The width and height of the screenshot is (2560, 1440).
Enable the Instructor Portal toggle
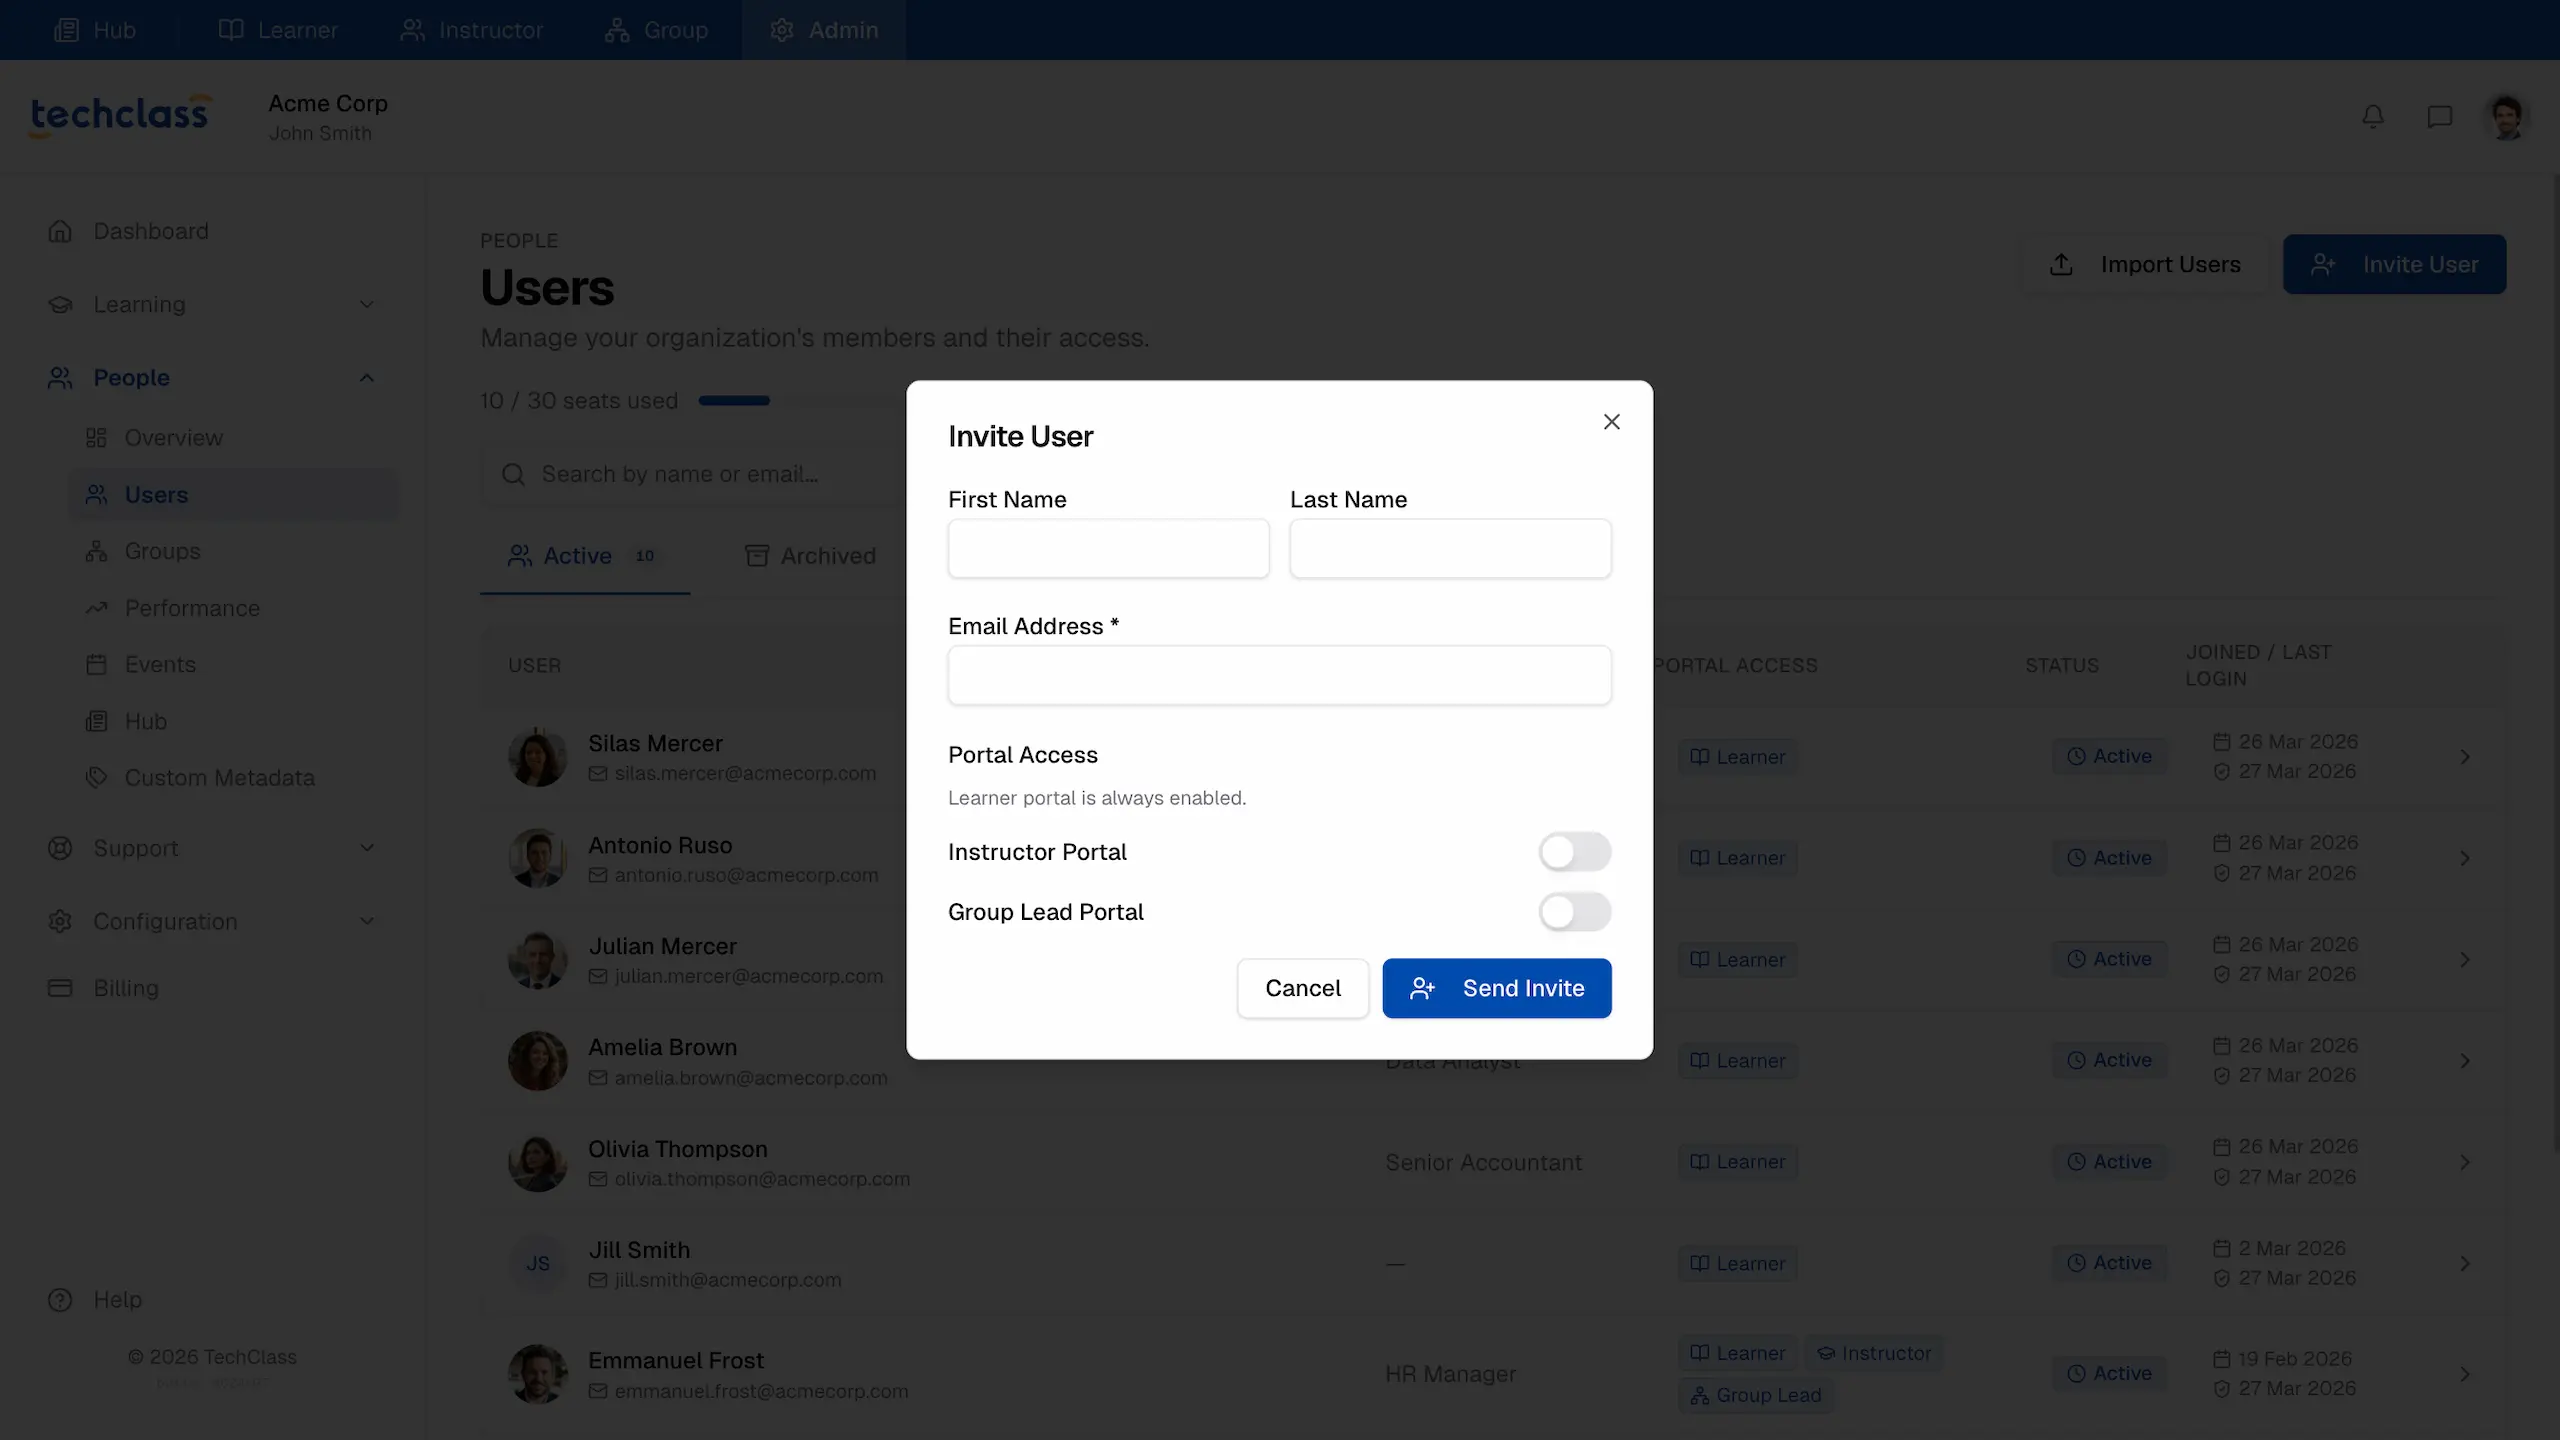tap(1574, 852)
